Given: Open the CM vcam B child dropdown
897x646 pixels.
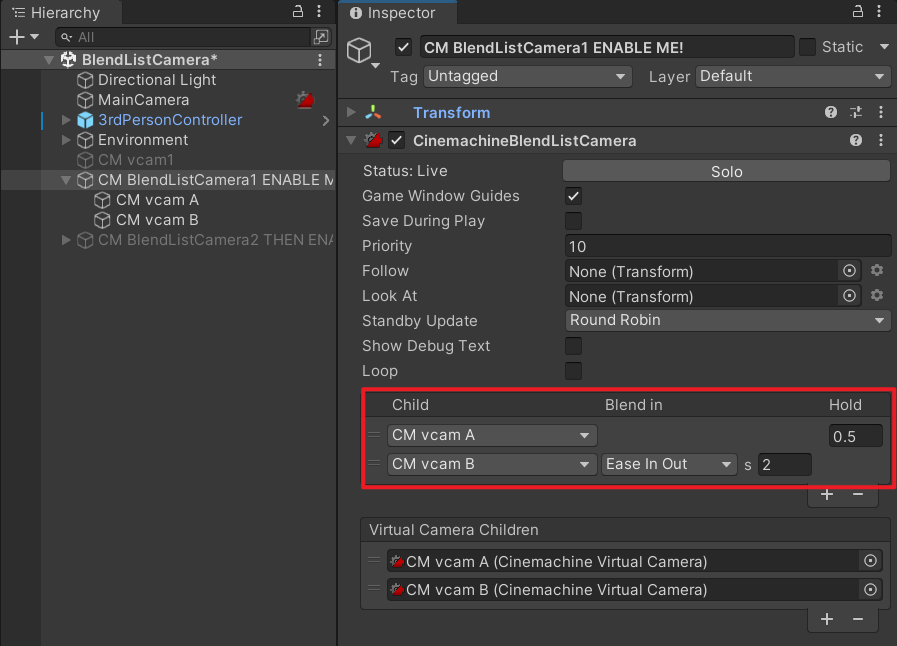Looking at the screenshot, I should click(x=492, y=464).
